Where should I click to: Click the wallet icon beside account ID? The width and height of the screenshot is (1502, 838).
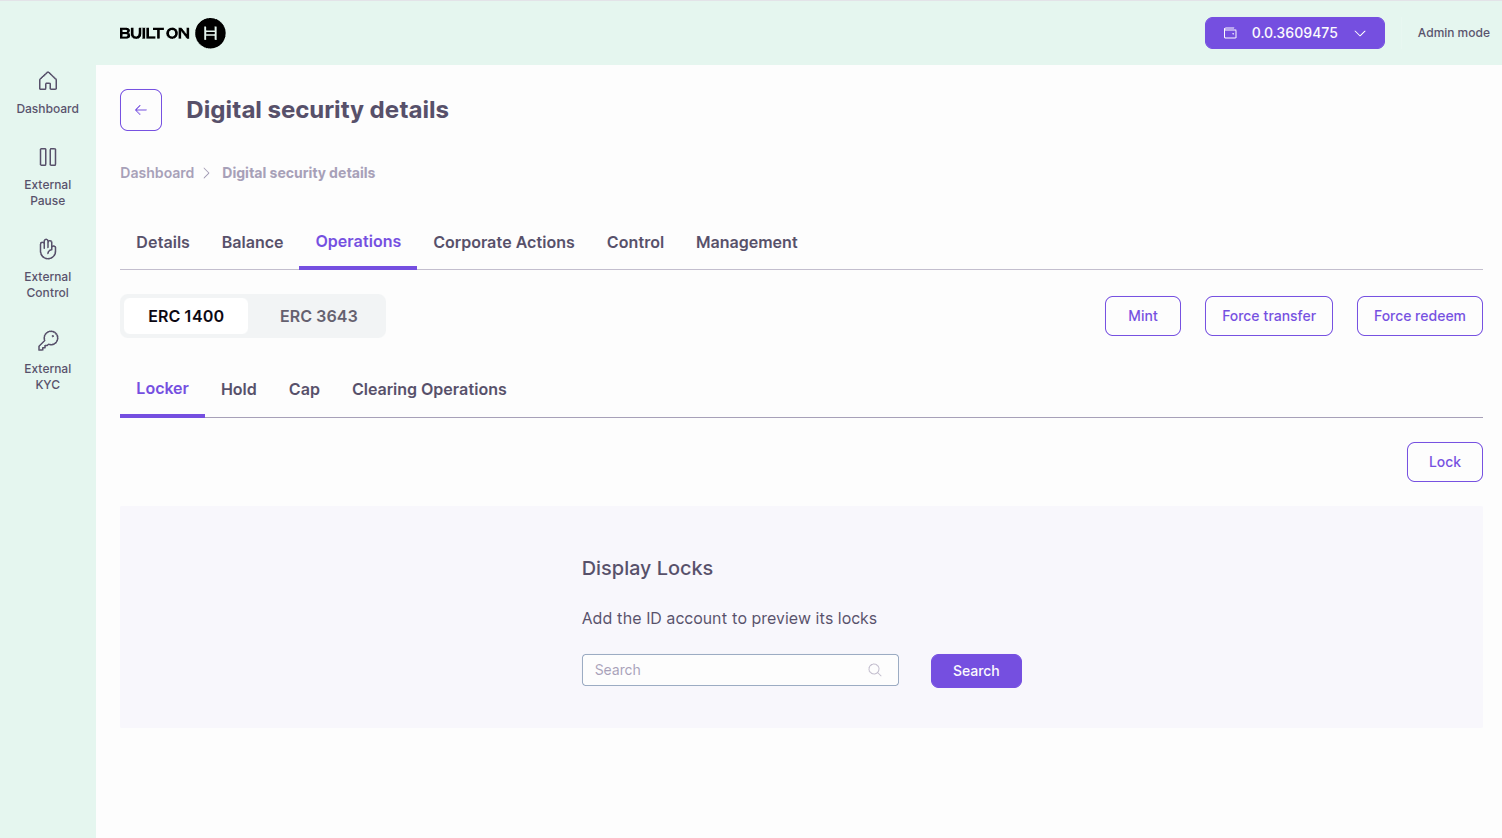pyautogui.click(x=1230, y=33)
